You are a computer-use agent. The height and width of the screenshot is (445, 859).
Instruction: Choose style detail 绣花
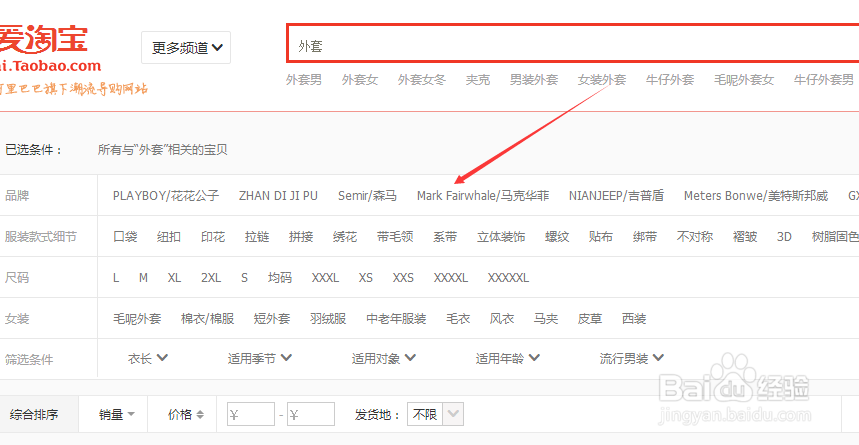(x=345, y=237)
